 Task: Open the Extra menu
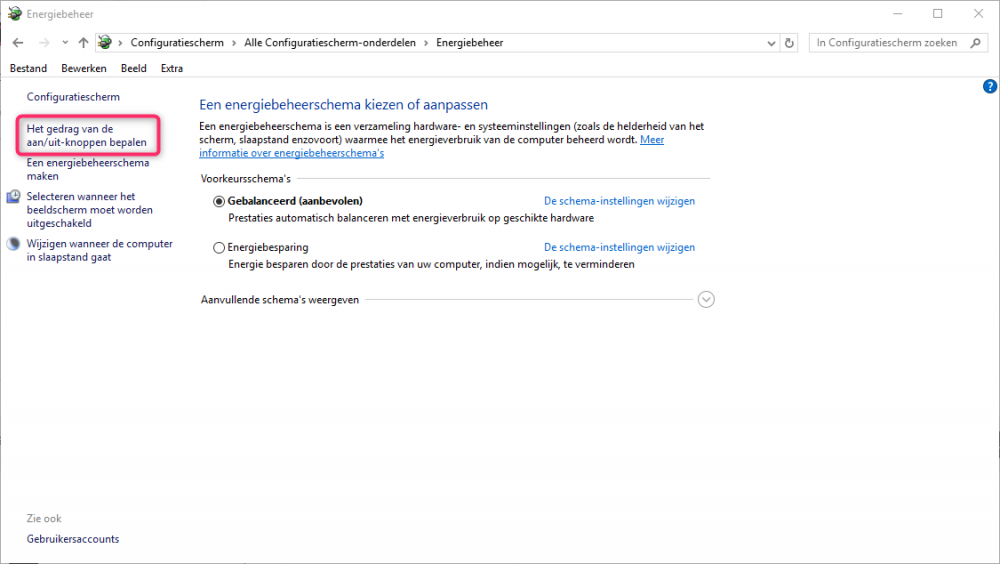172,68
